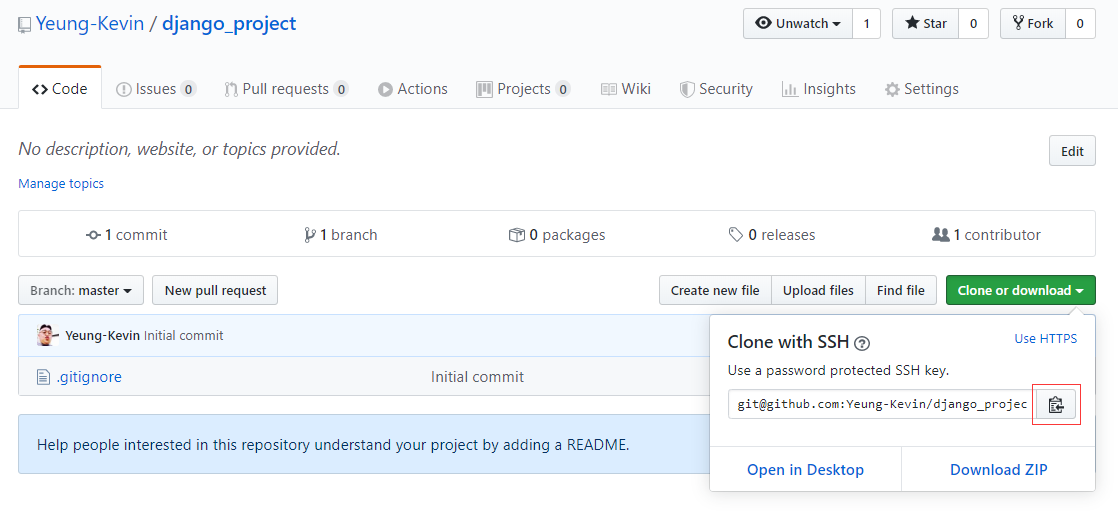Click the help icon beside Clone with SSH

(862, 343)
